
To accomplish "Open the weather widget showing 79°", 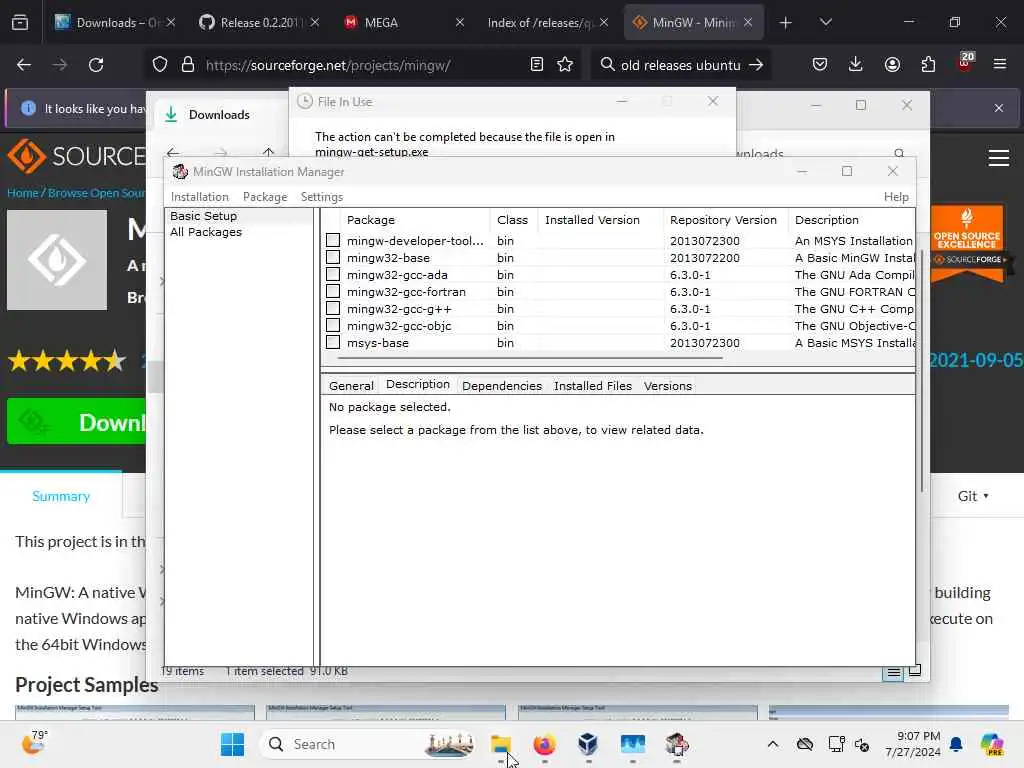I will [x=33, y=743].
